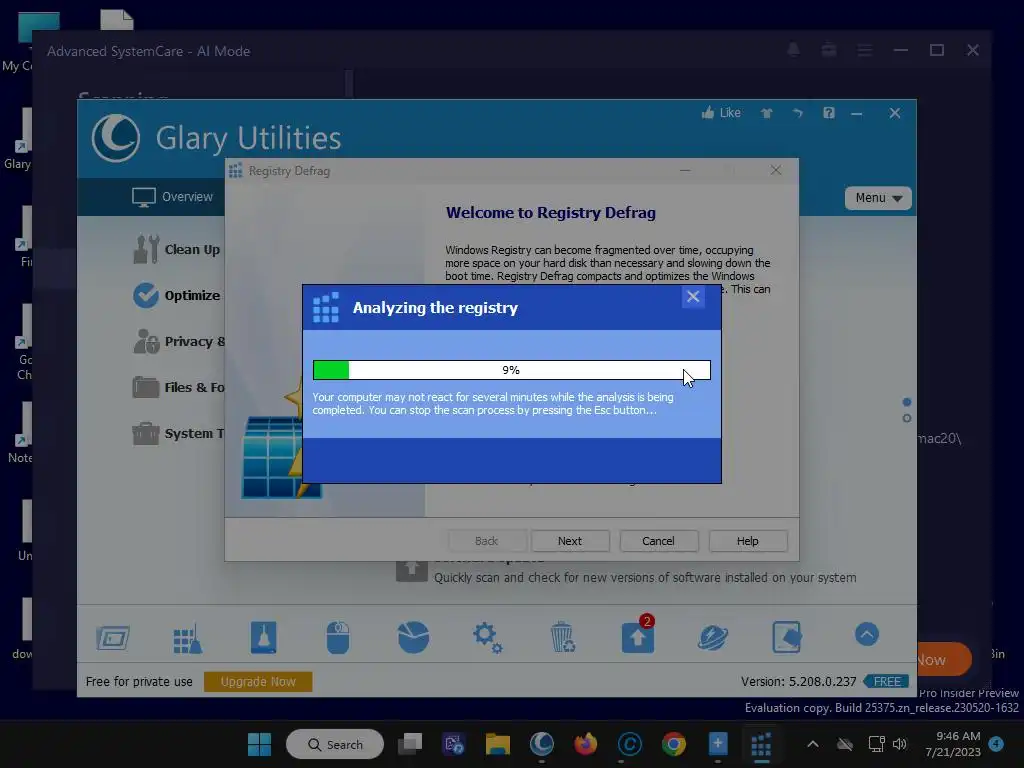
Task: Open Task View on the taskbar
Action: (410, 744)
